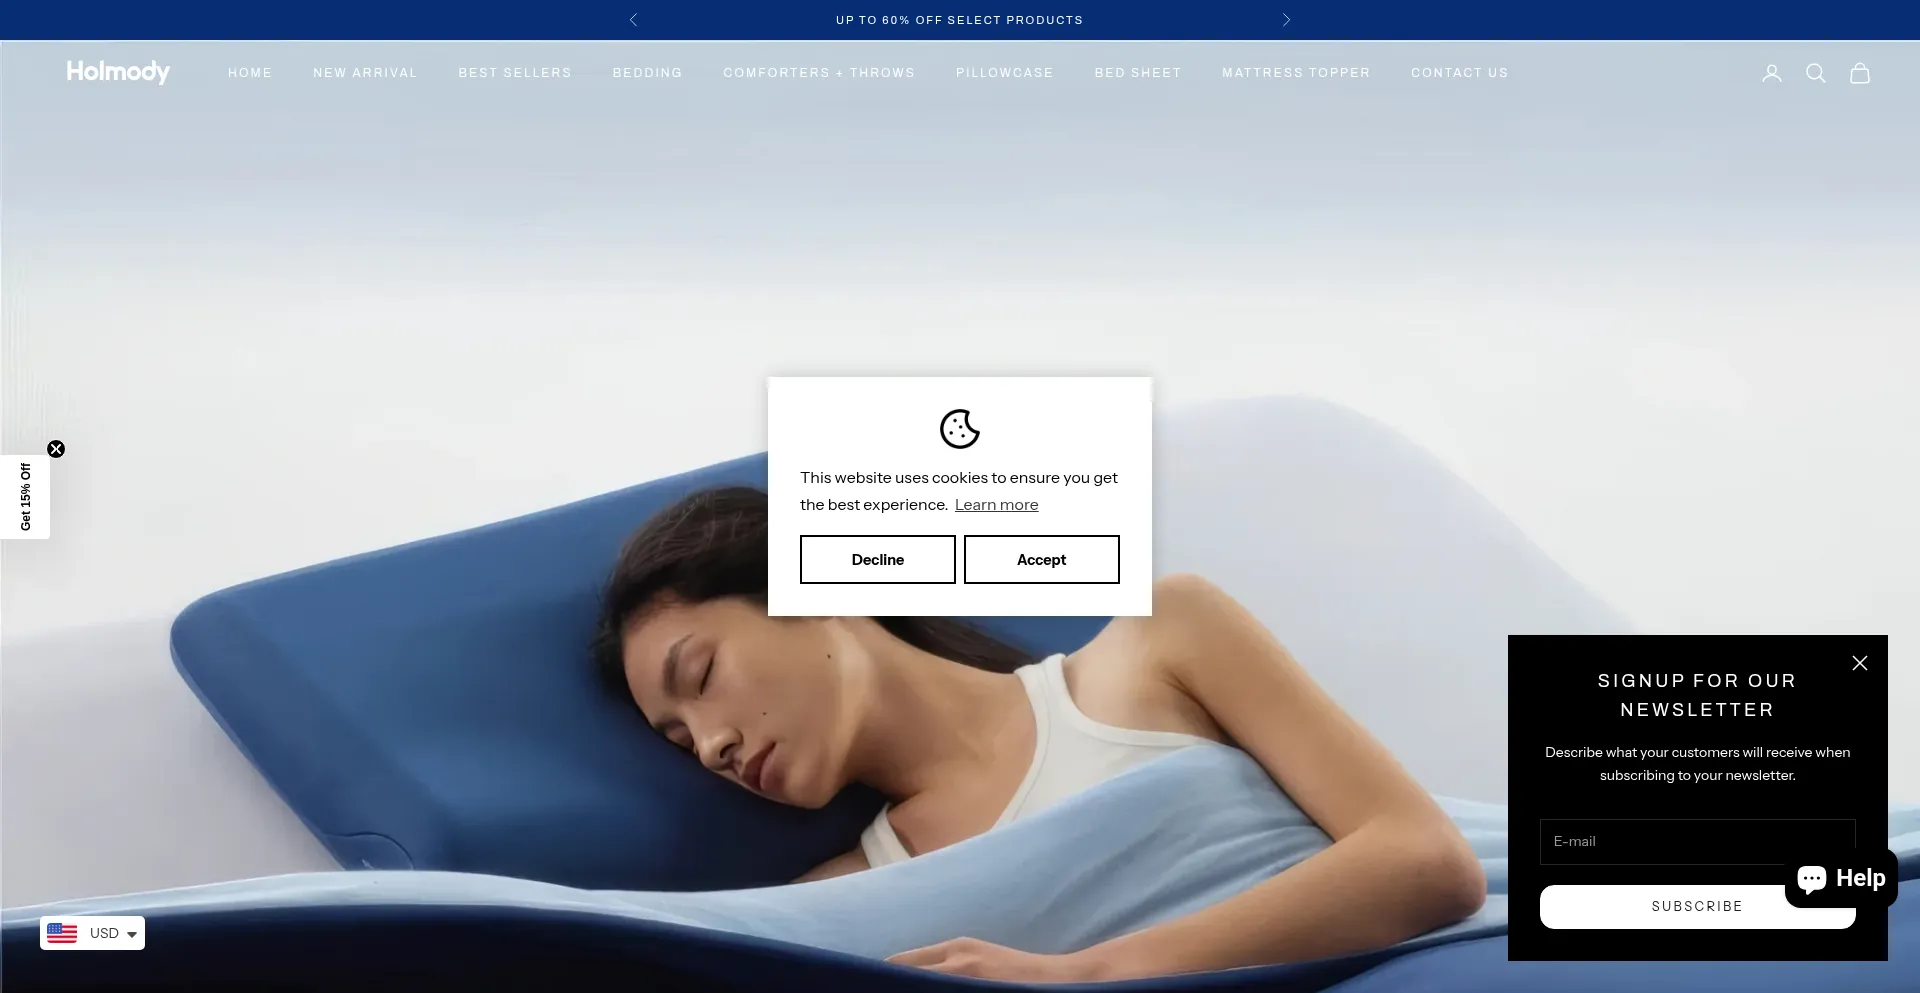Open the Best Sellers page
Viewport: 1920px width, 993px height.
(514, 73)
